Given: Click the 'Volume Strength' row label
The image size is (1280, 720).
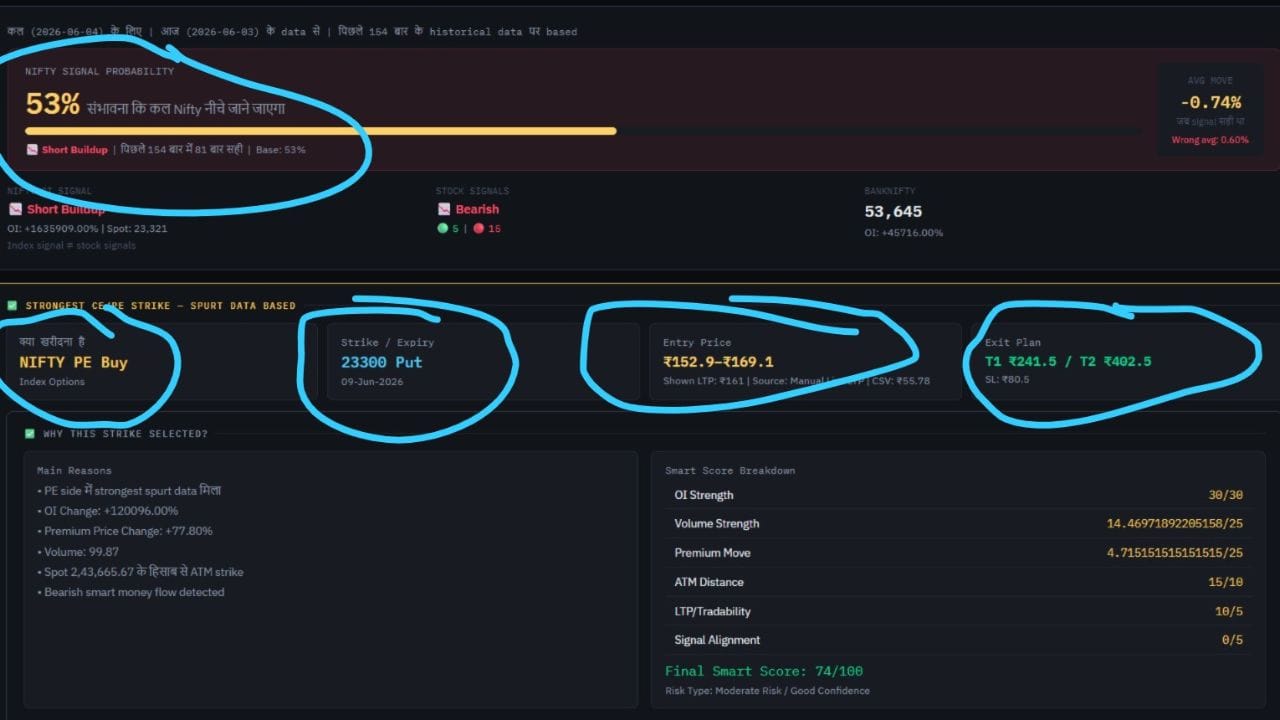Looking at the screenshot, I should pyautogui.click(x=717, y=524).
